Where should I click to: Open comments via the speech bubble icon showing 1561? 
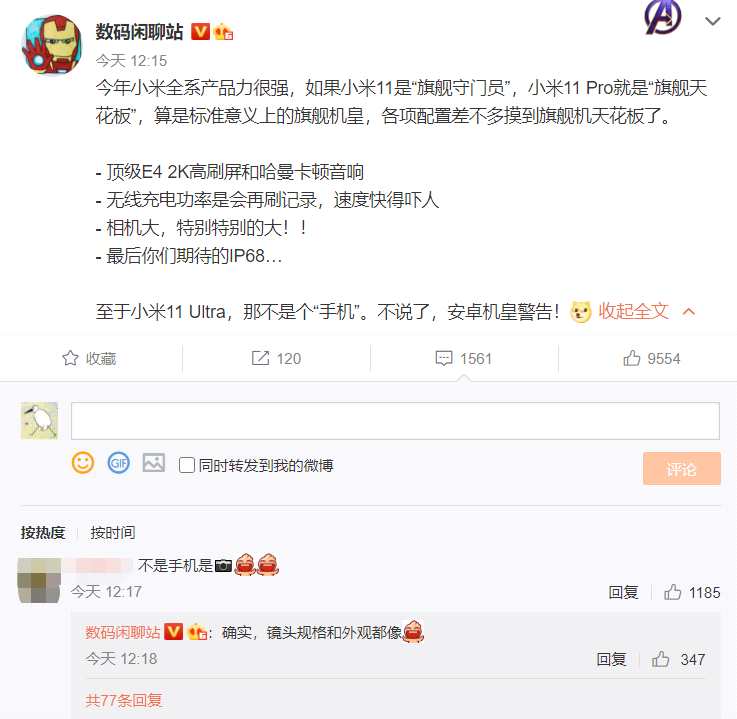444,359
